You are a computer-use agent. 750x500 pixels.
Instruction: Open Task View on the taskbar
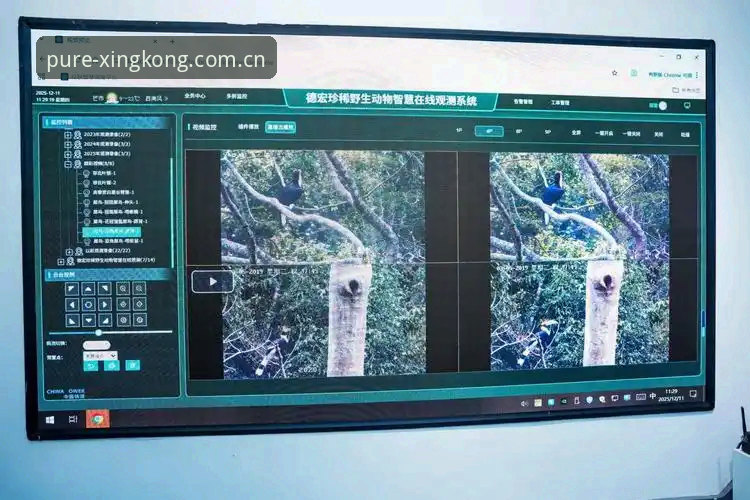73,420
